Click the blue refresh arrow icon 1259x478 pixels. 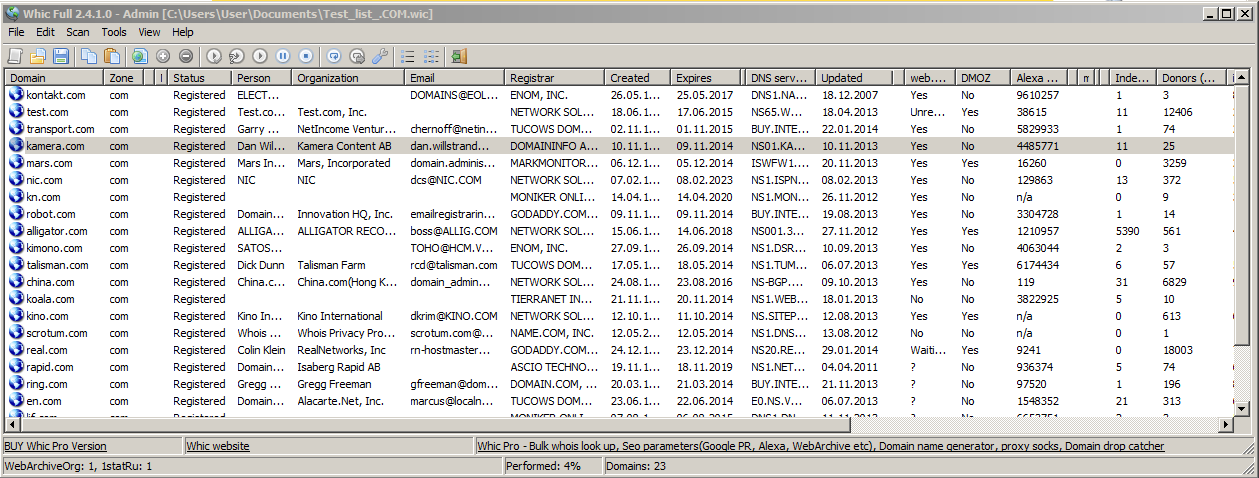334,56
